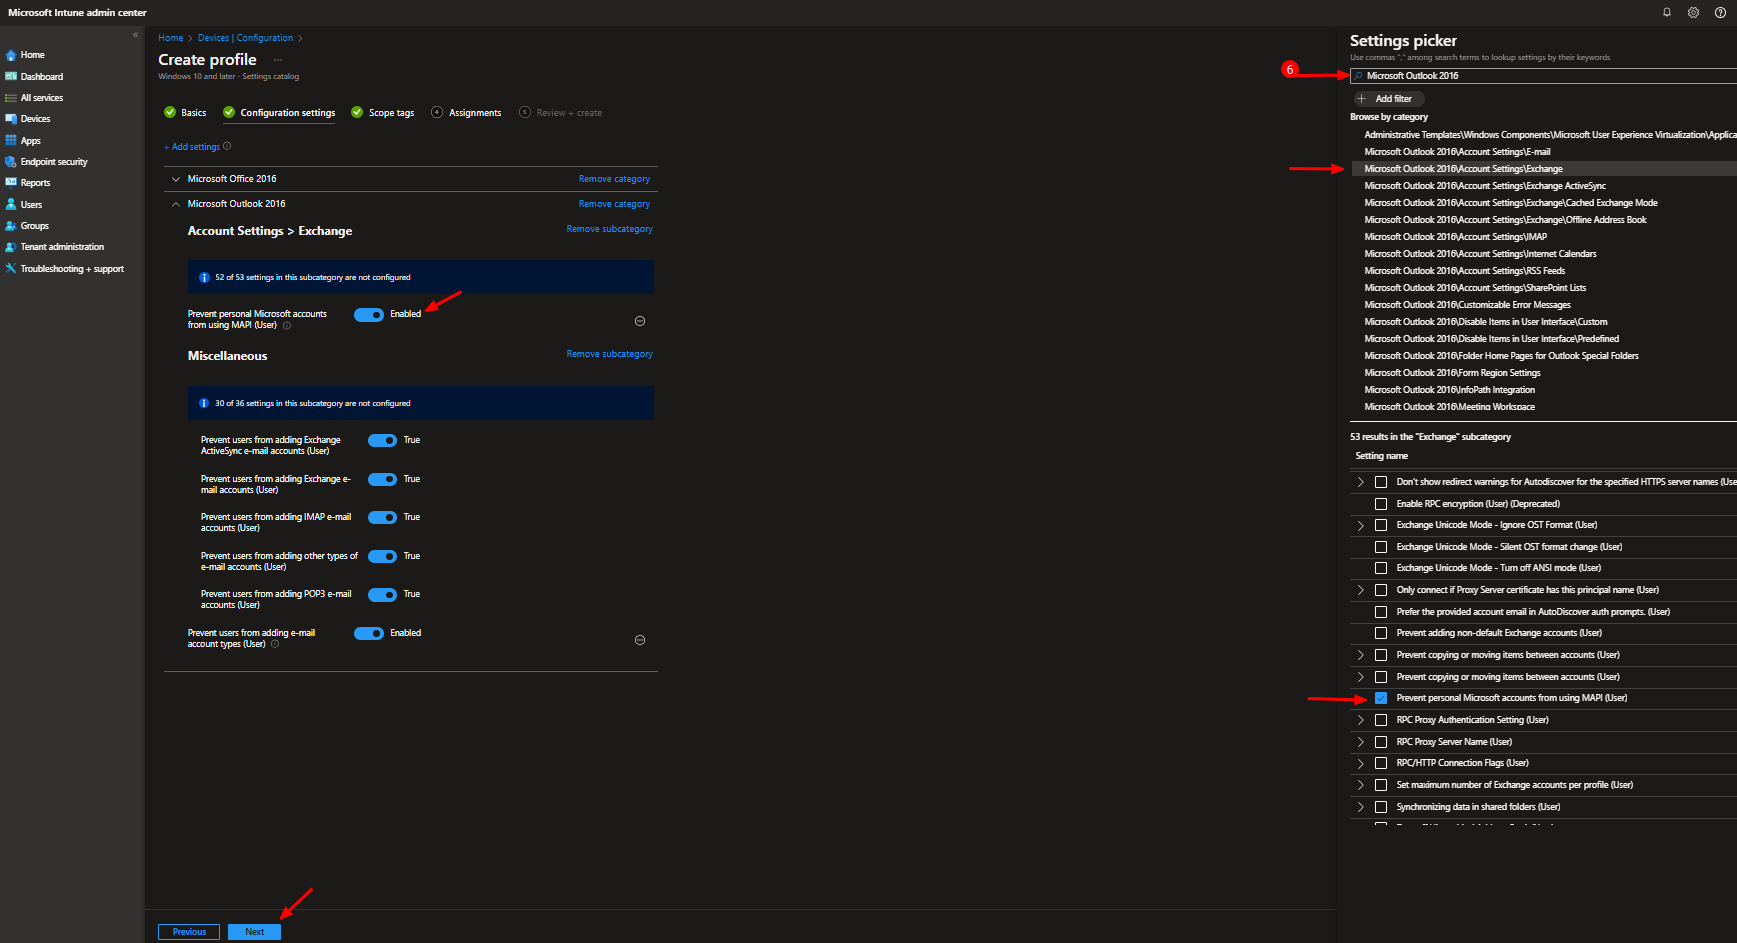Viewport: 1737px width, 943px height.
Task: Select Account Settings\Exchange ActiveSync category
Action: (x=1485, y=186)
